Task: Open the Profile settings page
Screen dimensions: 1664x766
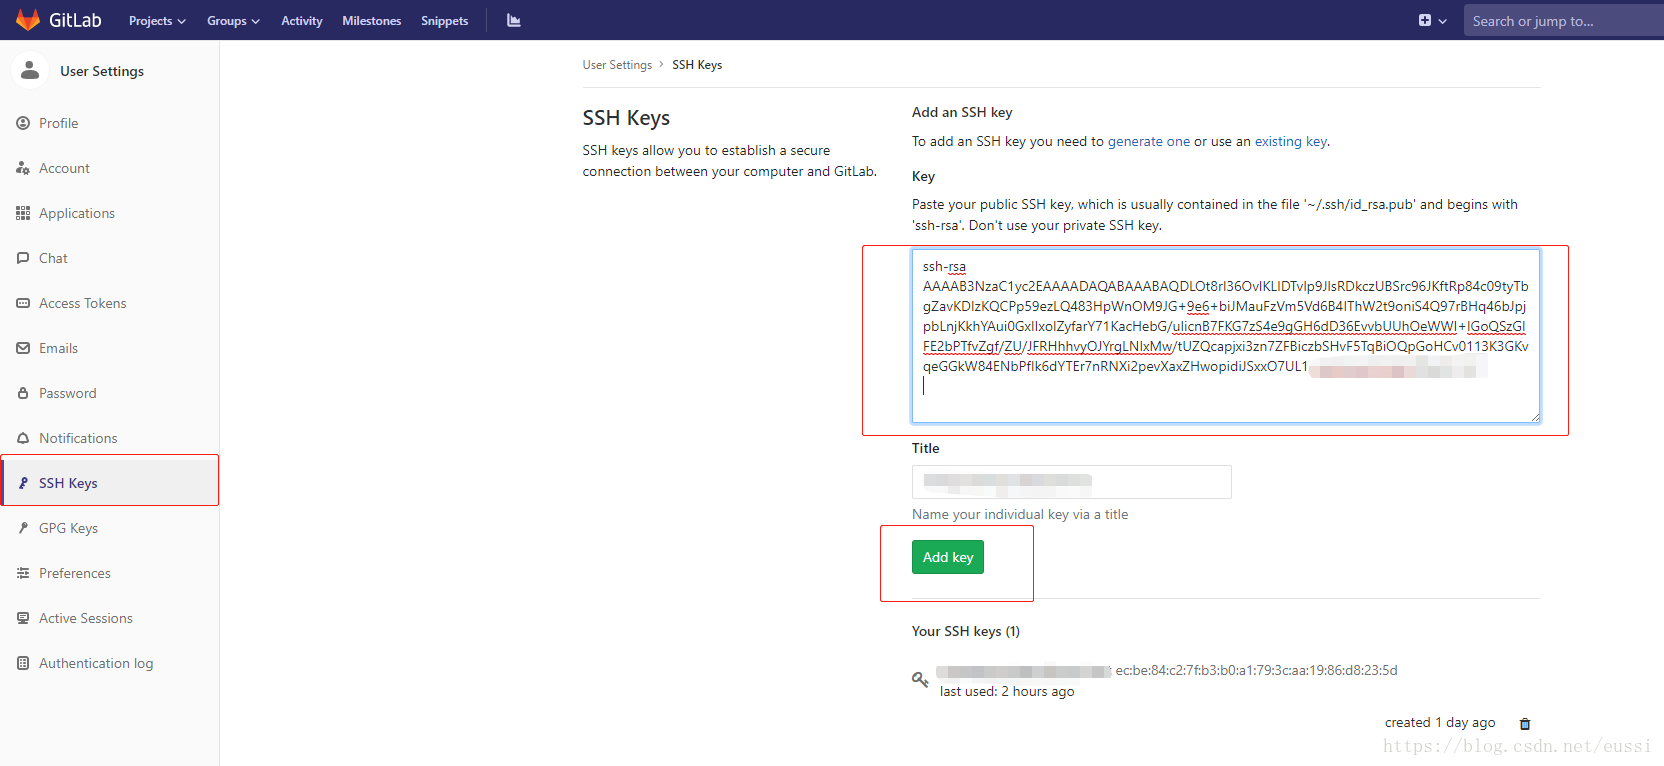Action: click(x=59, y=123)
